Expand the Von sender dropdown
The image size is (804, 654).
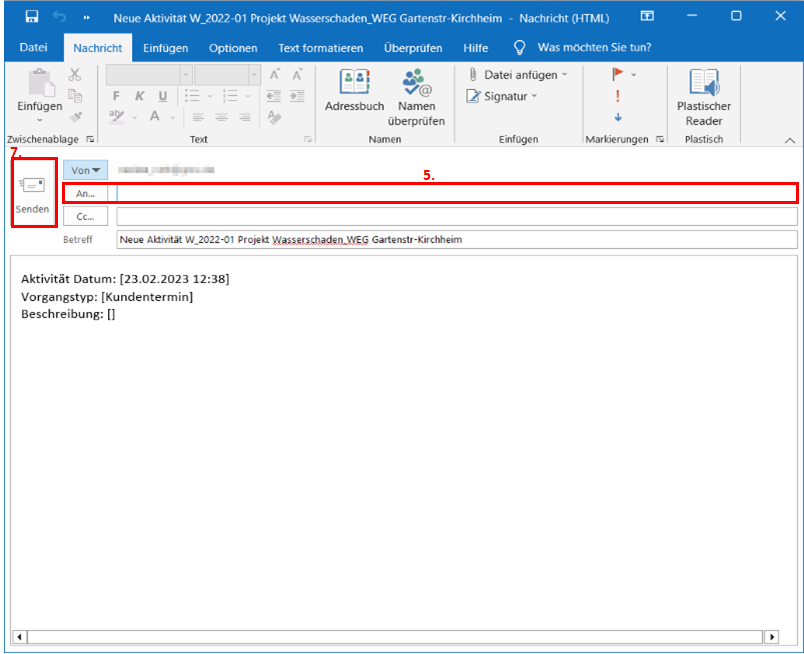[85, 171]
